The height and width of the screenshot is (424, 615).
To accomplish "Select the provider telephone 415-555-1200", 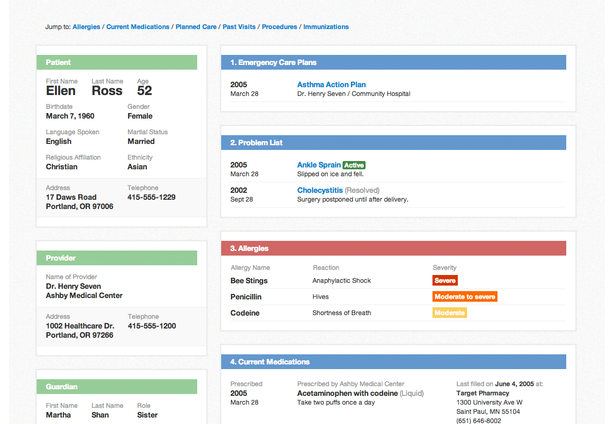I will [x=152, y=326].
